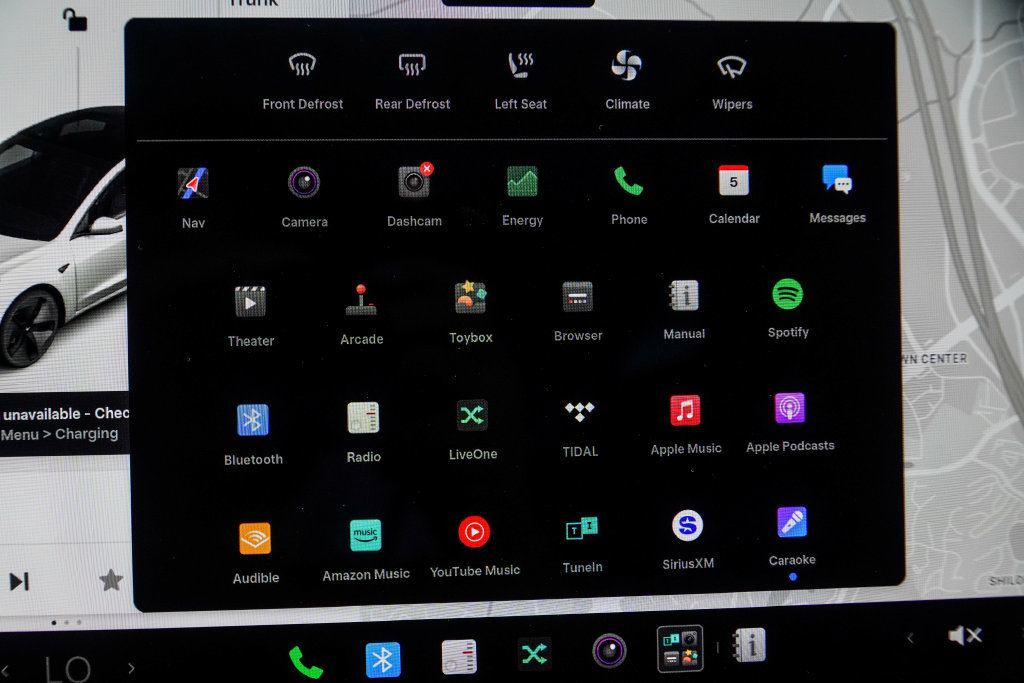Open the Radio app in launcher grid
1024x683 pixels.
(363, 432)
